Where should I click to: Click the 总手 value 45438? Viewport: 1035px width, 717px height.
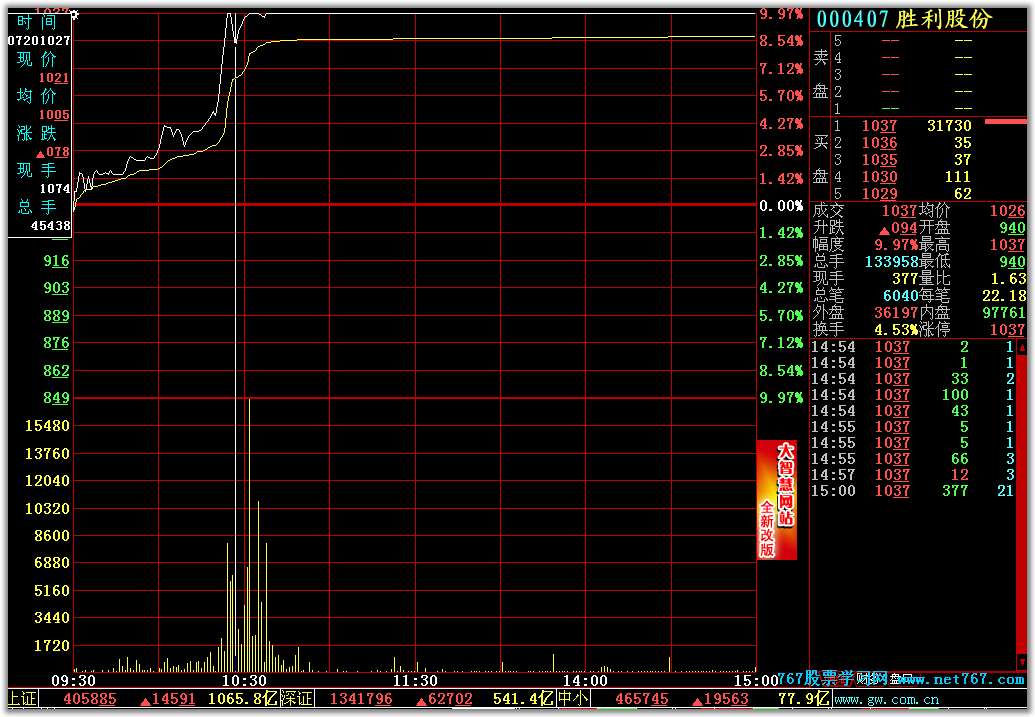pyautogui.click(x=51, y=226)
